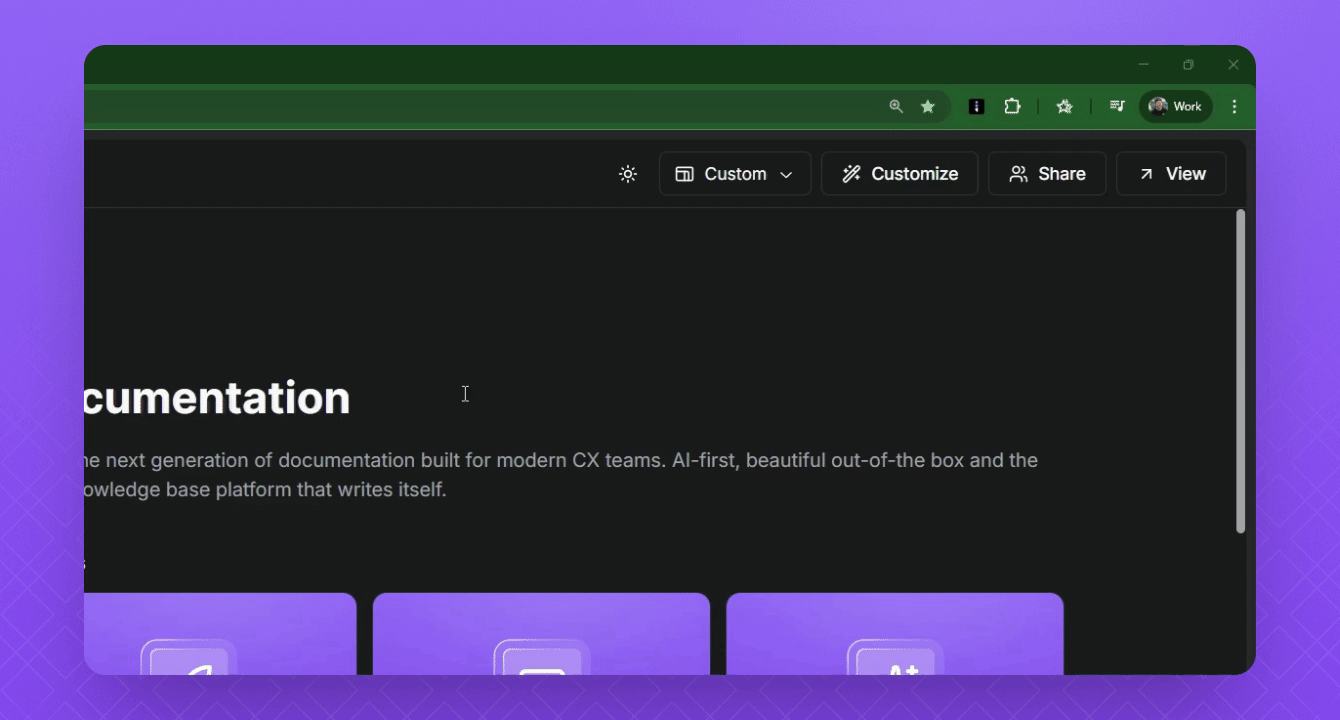Open the media controls music-note icon
The height and width of the screenshot is (720, 1340).
pyautogui.click(x=1117, y=106)
